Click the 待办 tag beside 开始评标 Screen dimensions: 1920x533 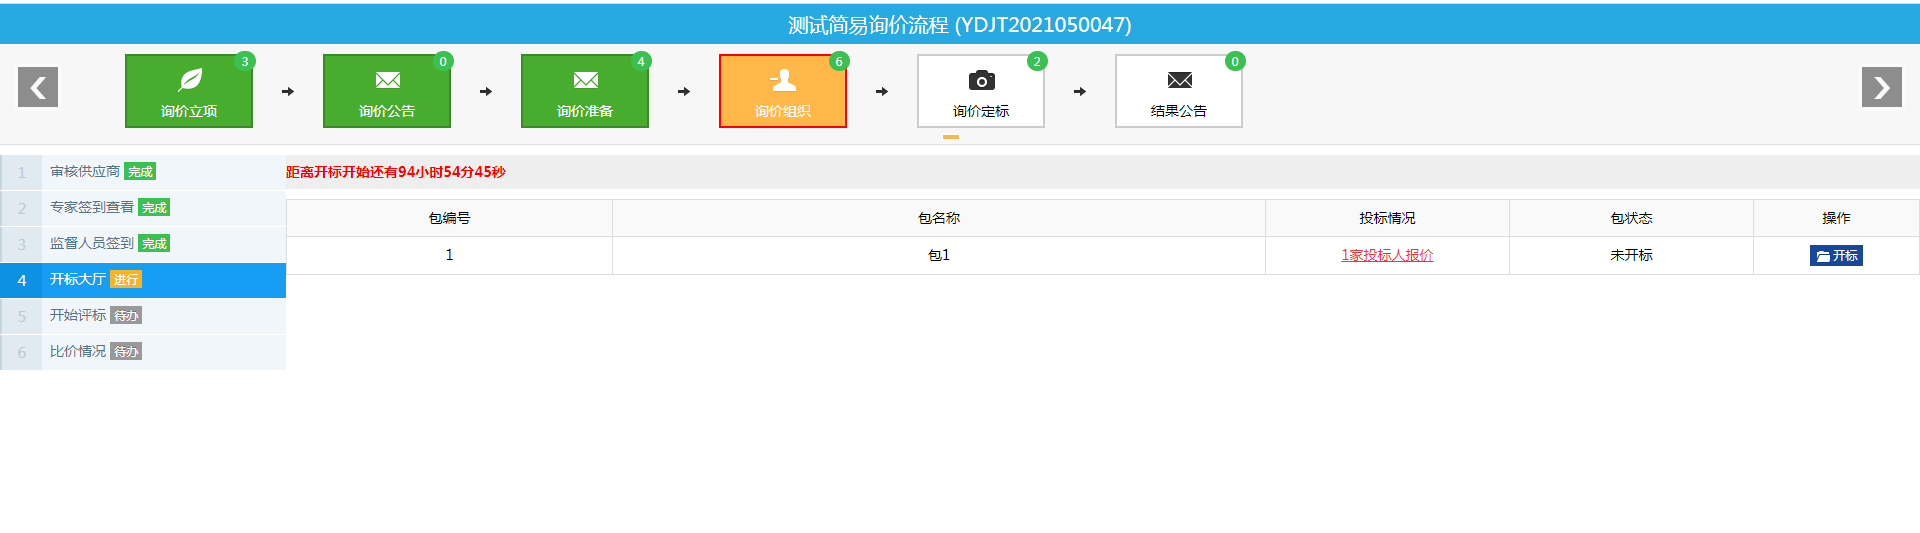126,316
